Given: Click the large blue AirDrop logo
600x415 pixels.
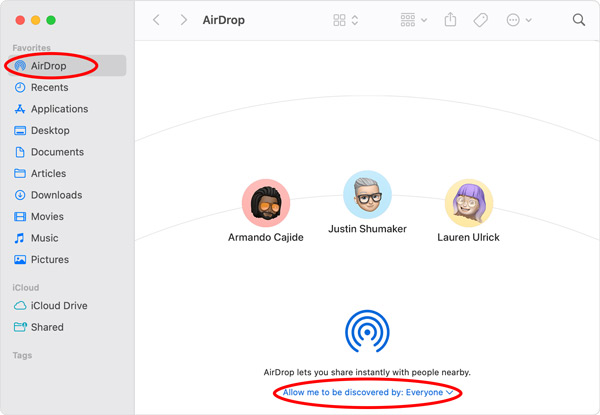Looking at the screenshot, I should [x=367, y=331].
